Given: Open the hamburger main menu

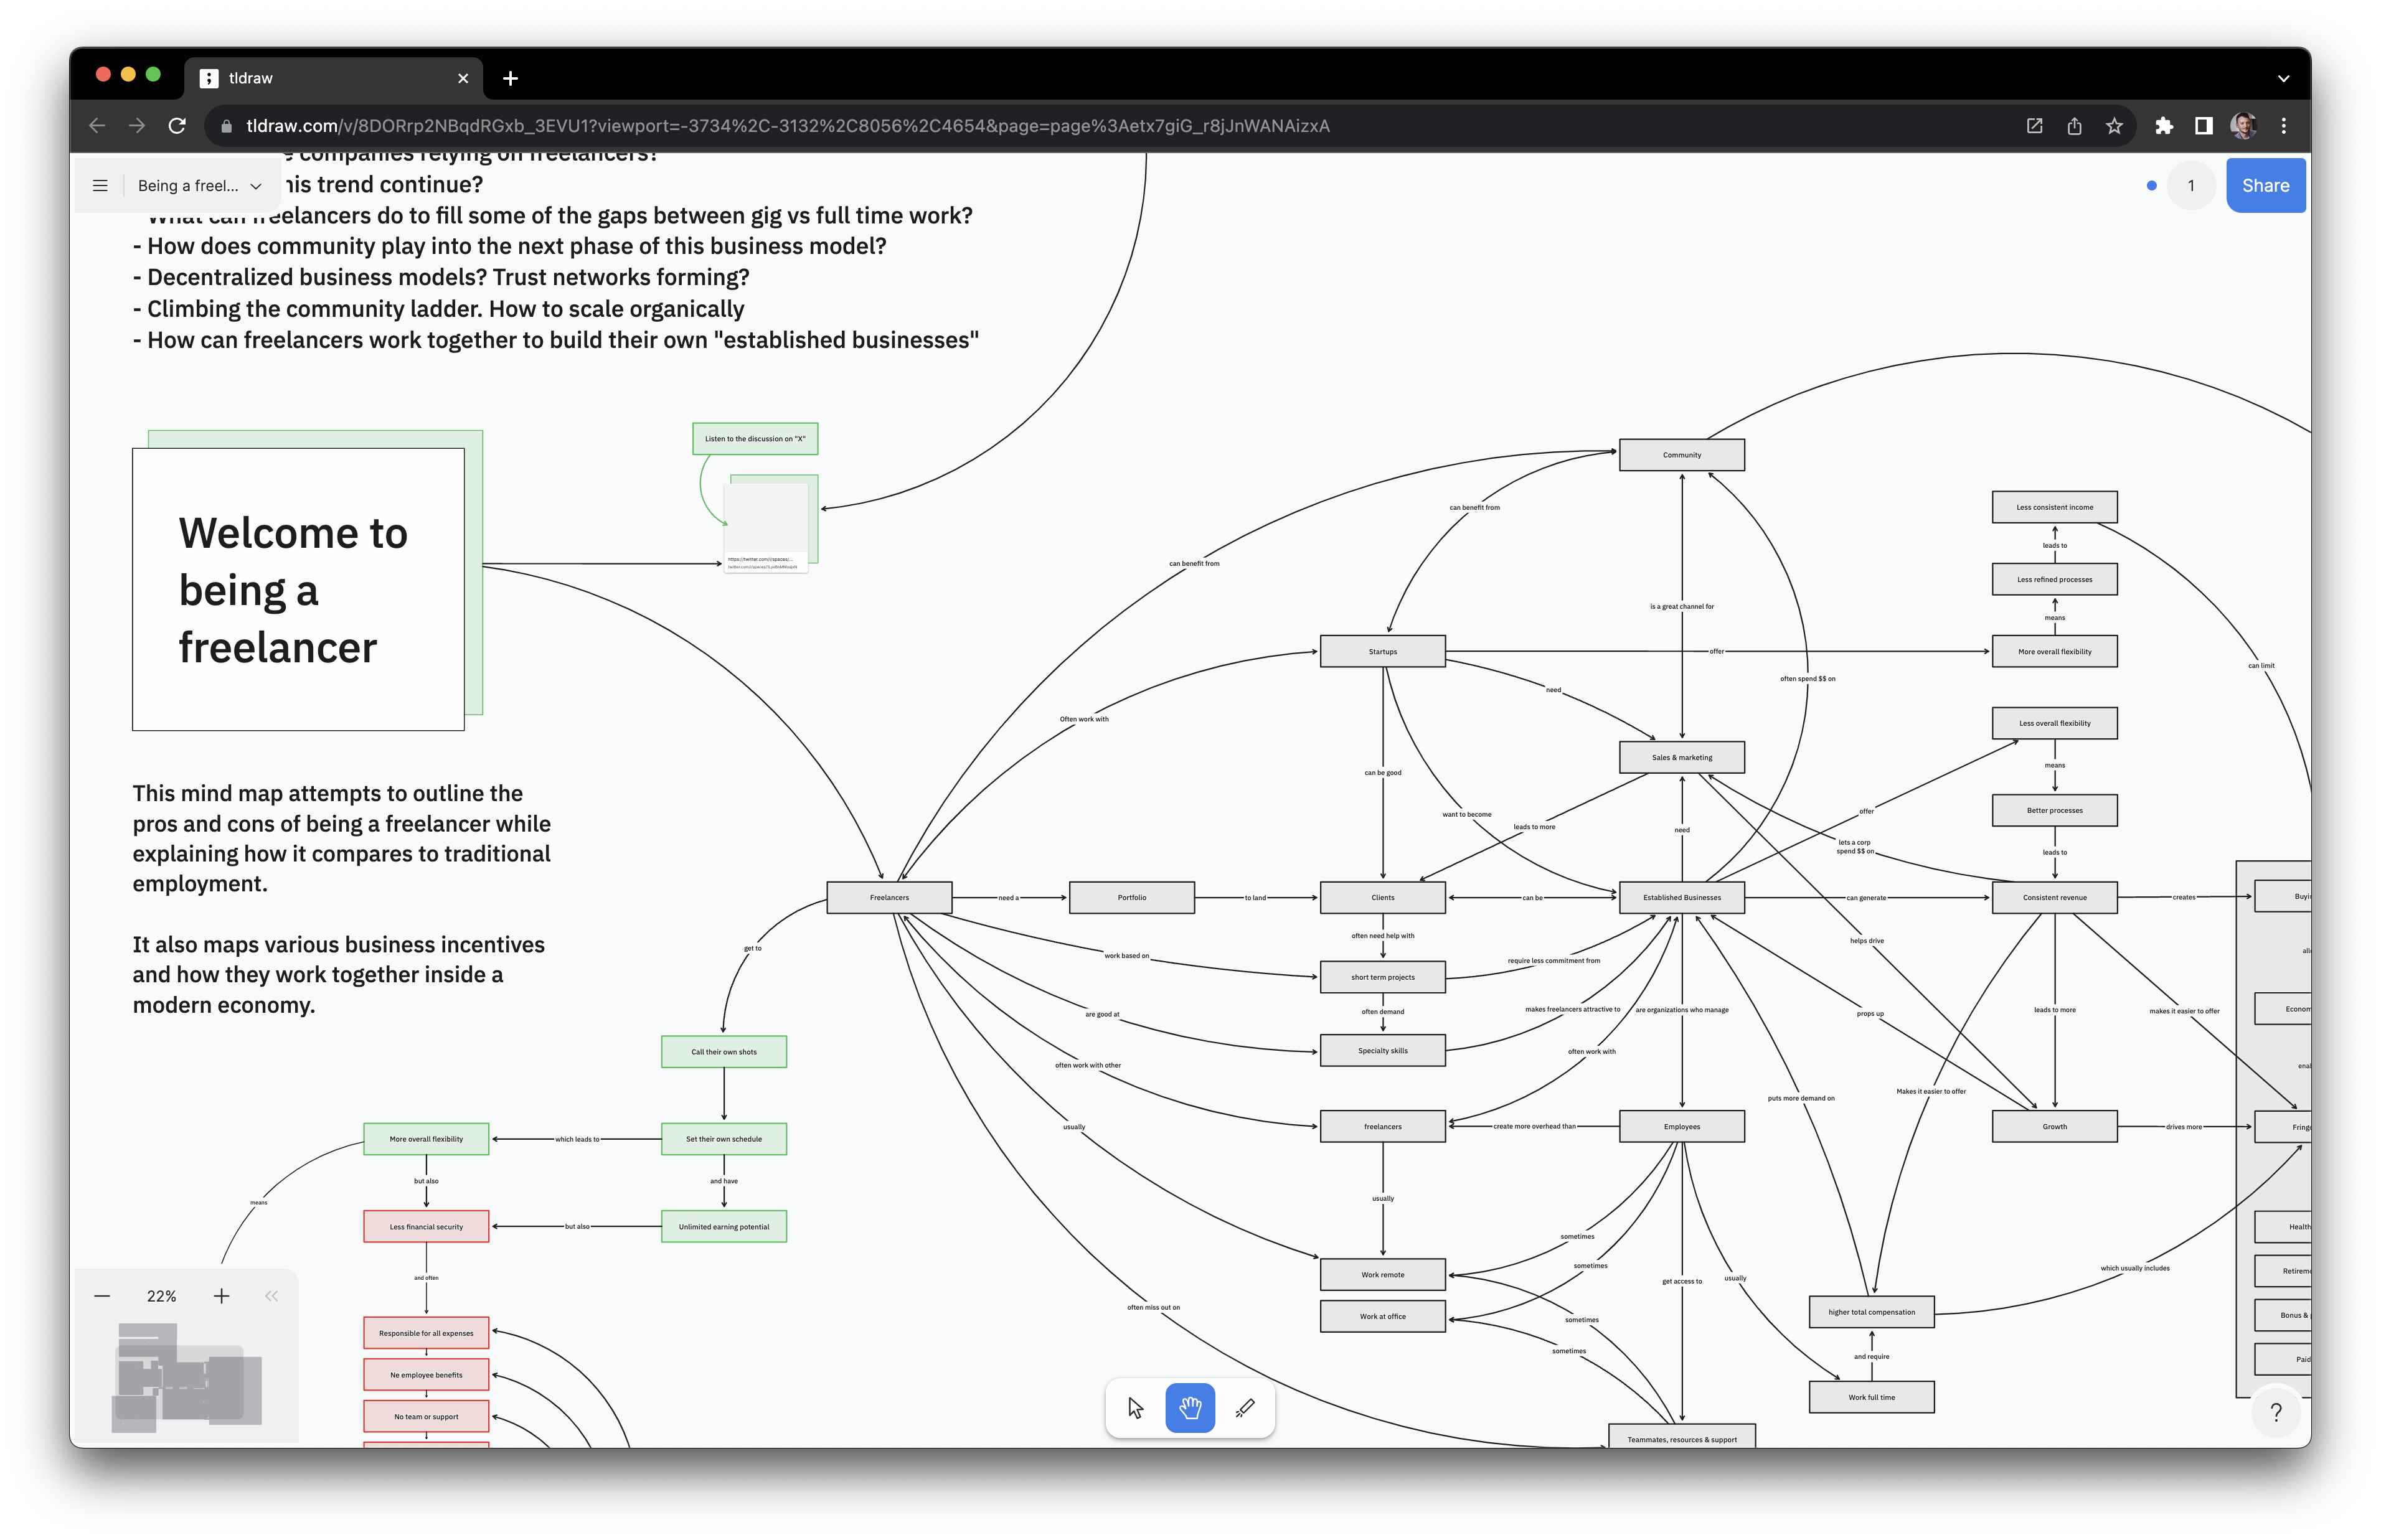Looking at the screenshot, I should tap(99, 185).
